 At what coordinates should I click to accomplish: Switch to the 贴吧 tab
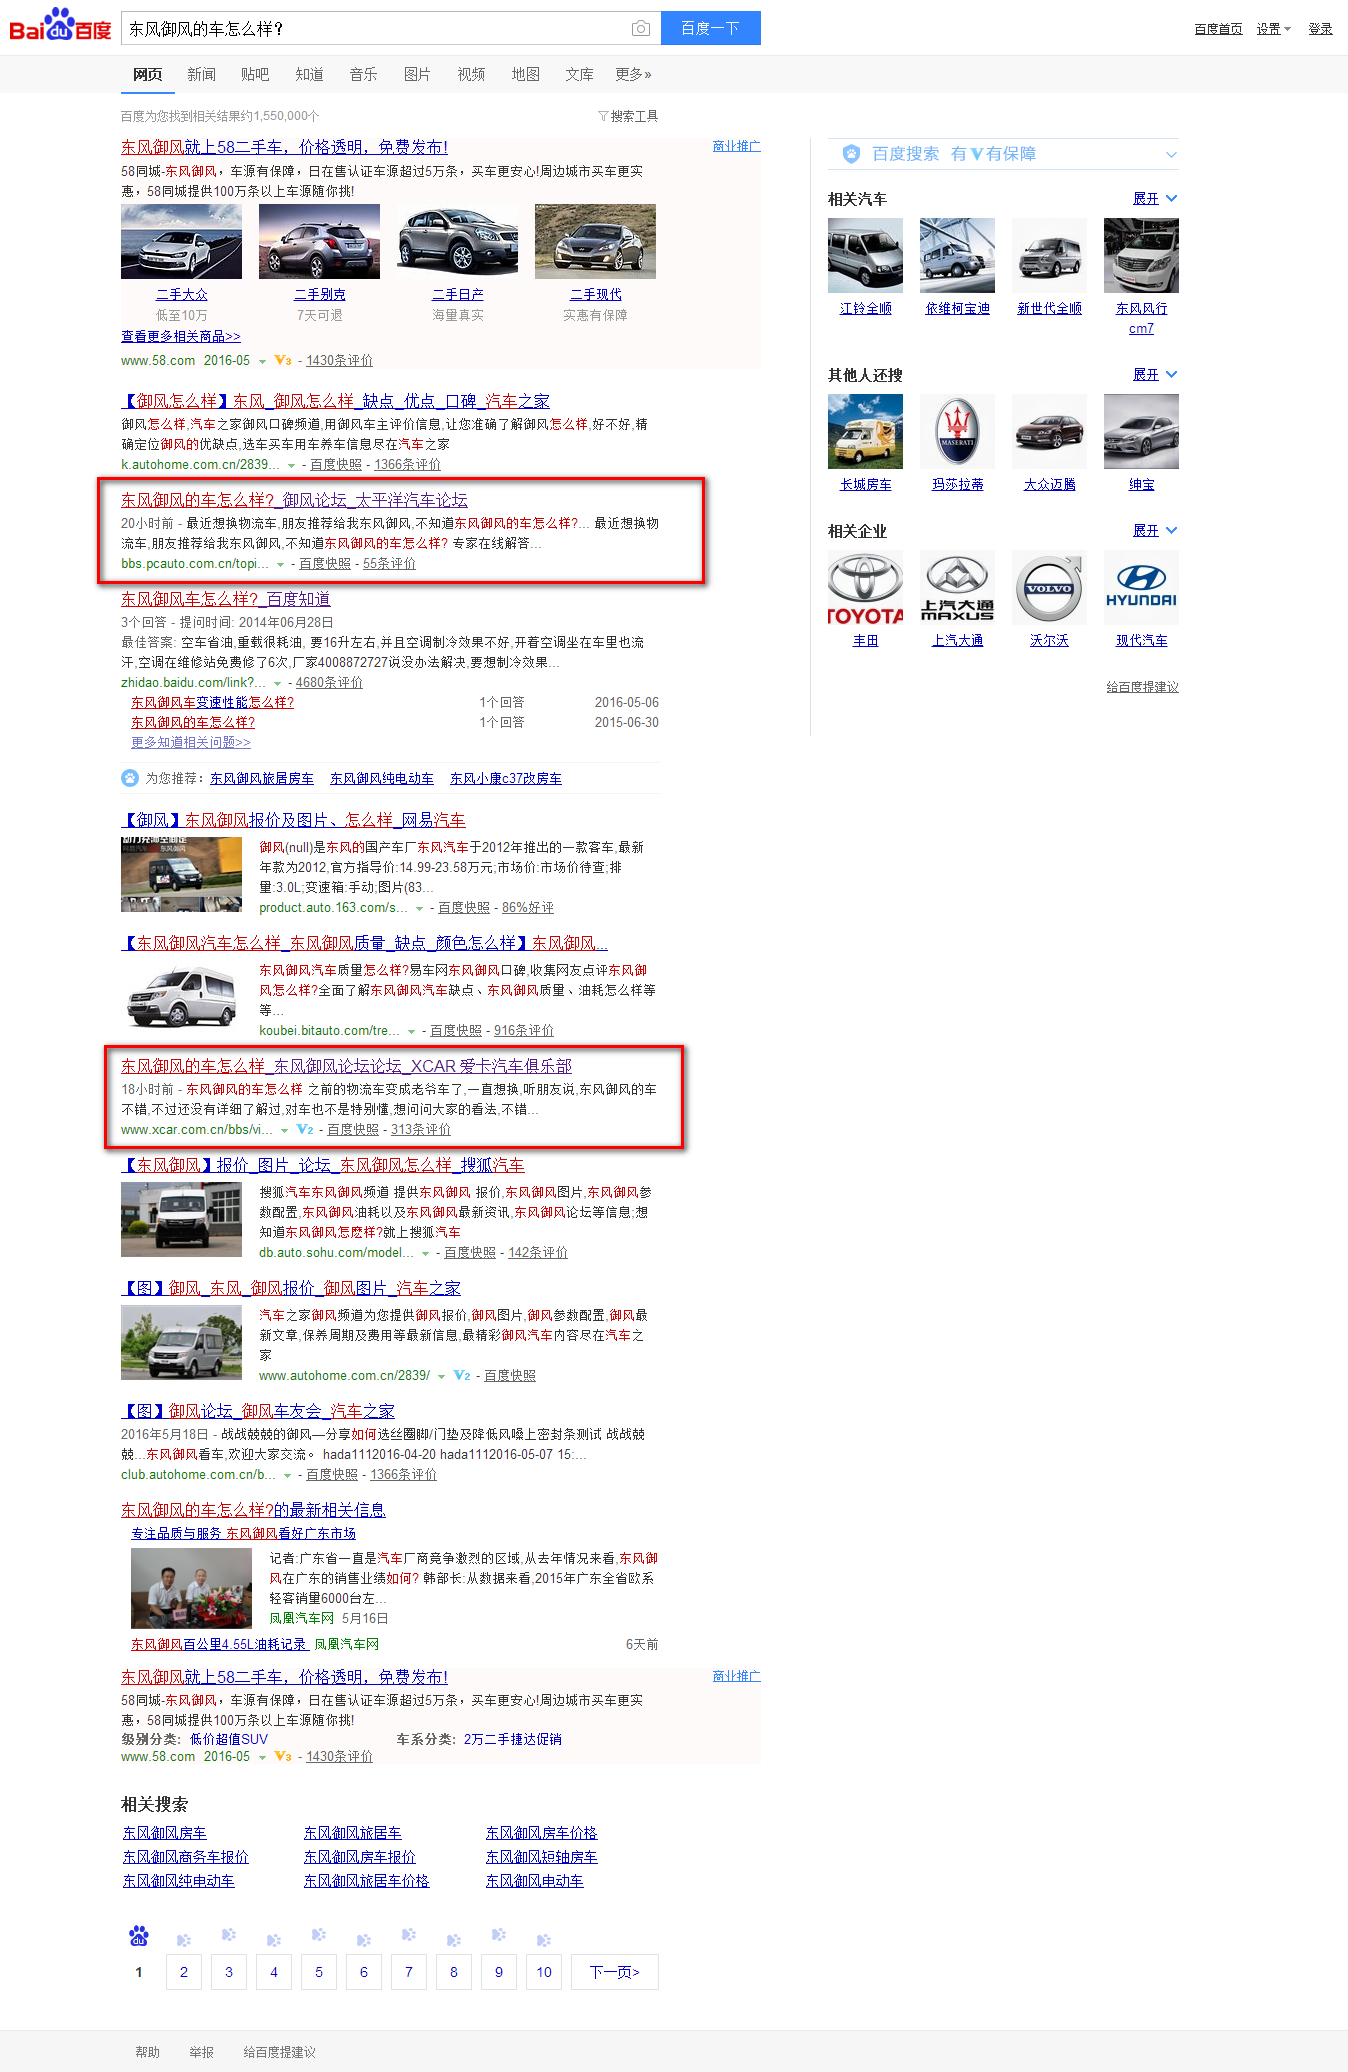(255, 75)
